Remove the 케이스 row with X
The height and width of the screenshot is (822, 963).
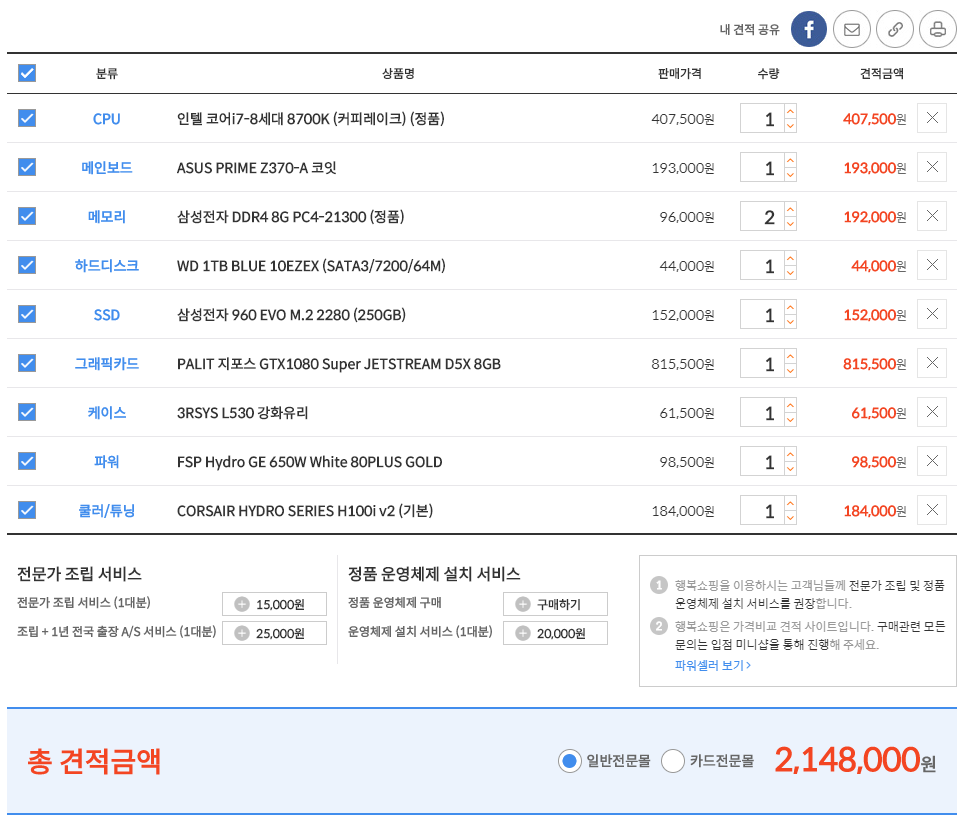pos(932,412)
